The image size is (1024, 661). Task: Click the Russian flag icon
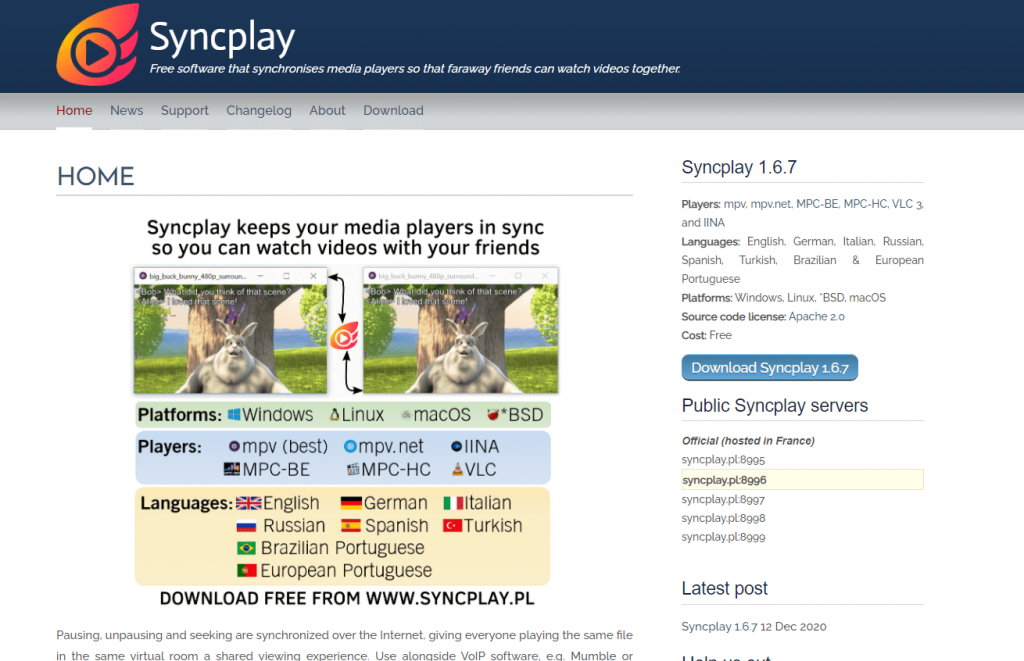246,526
